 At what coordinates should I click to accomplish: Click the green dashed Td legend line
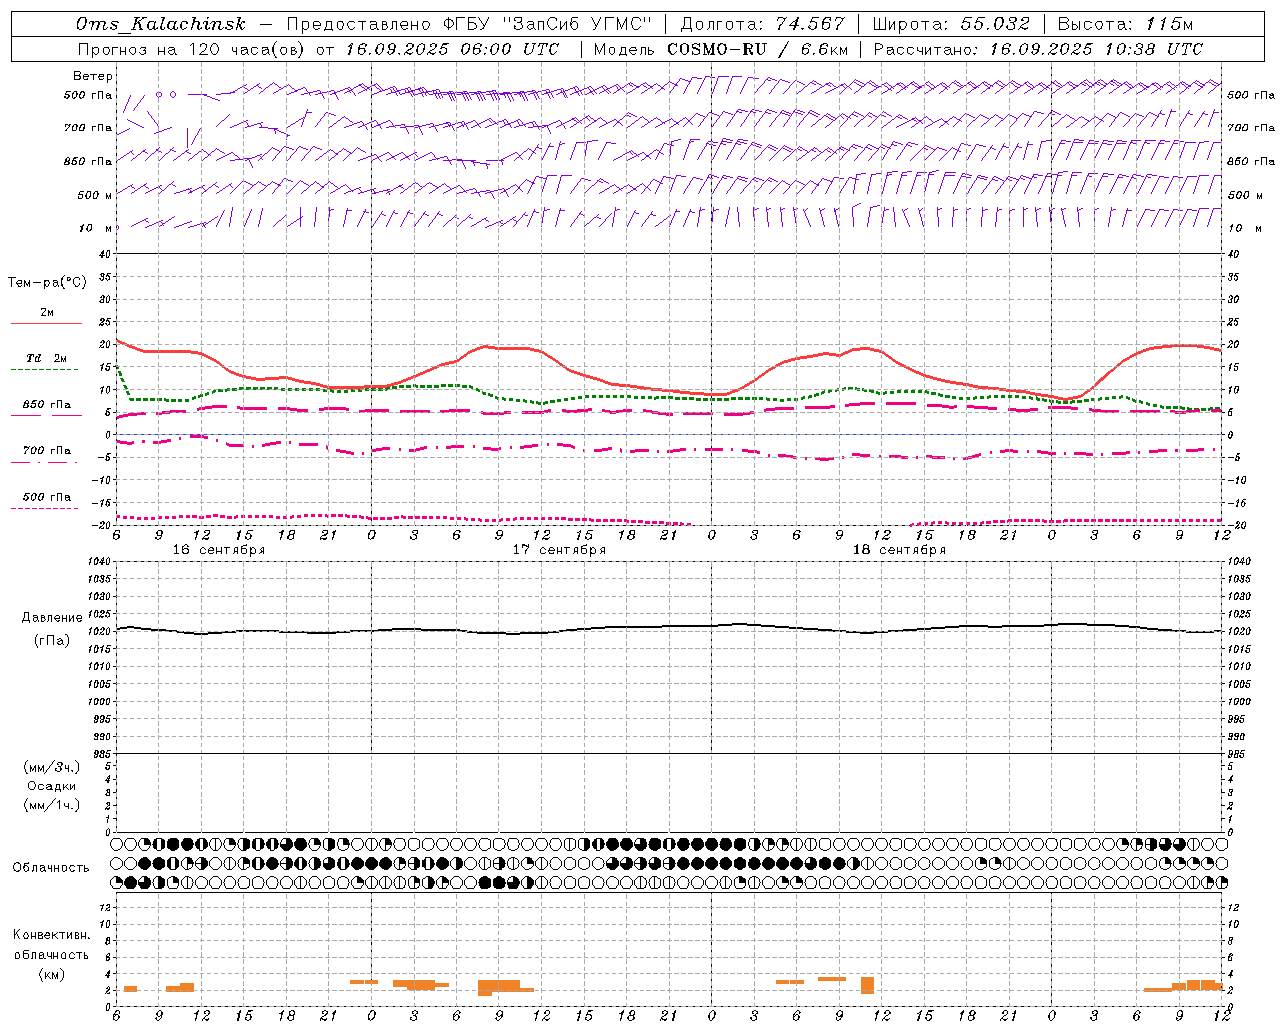point(44,370)
